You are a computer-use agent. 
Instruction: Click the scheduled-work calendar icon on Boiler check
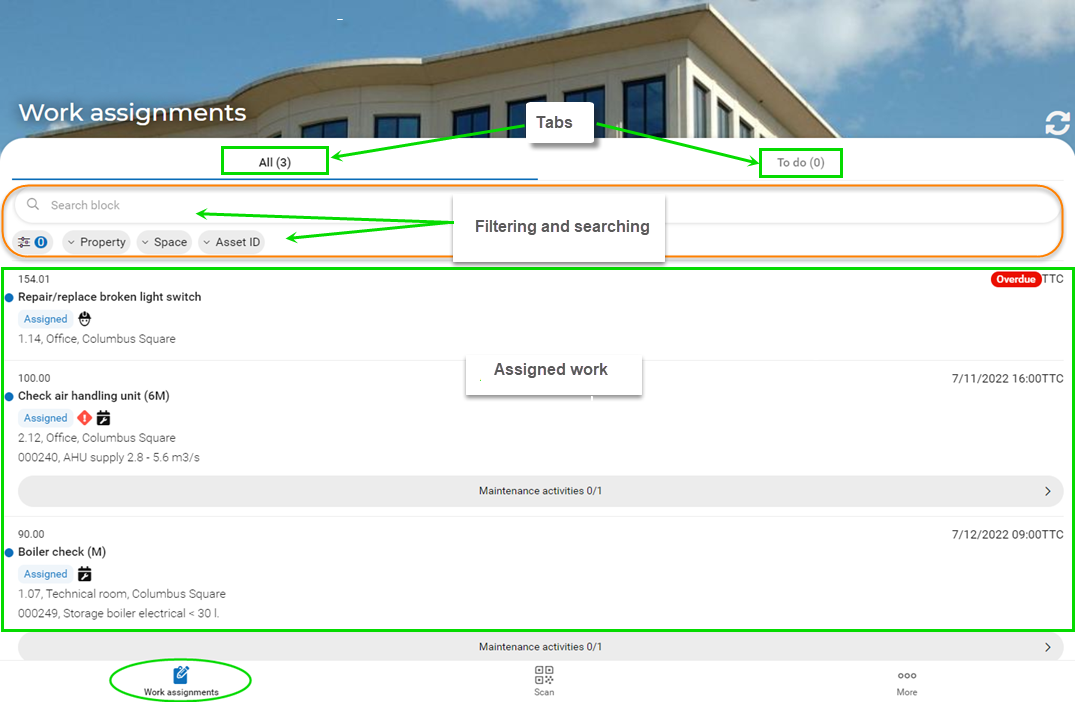point(84,573)
